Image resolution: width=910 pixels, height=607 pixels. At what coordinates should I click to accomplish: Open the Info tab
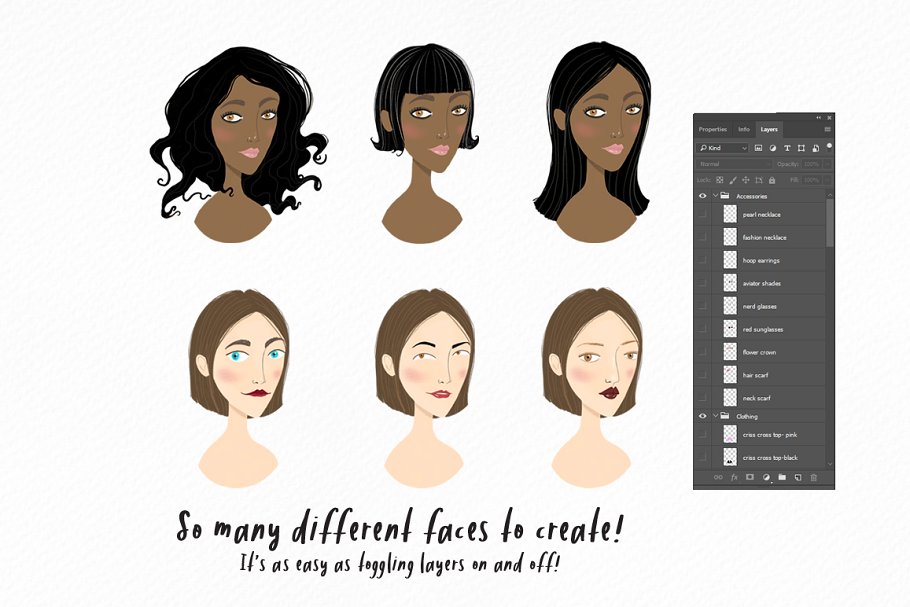point(745,129)
